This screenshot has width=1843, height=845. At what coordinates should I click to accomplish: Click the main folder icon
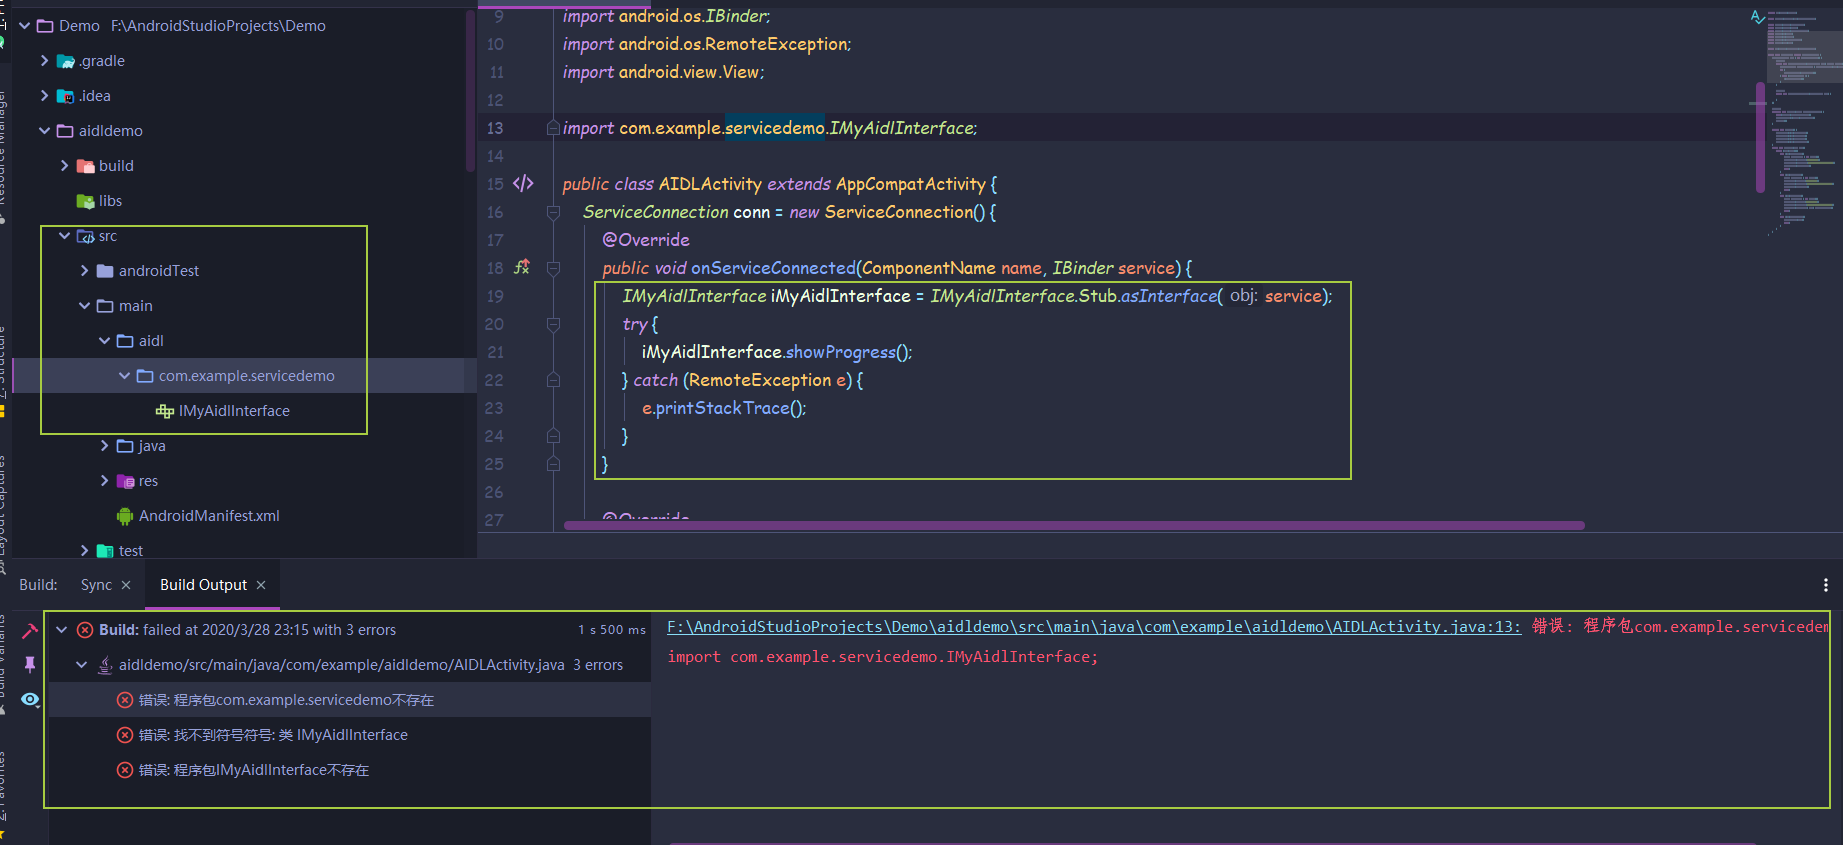105,306
